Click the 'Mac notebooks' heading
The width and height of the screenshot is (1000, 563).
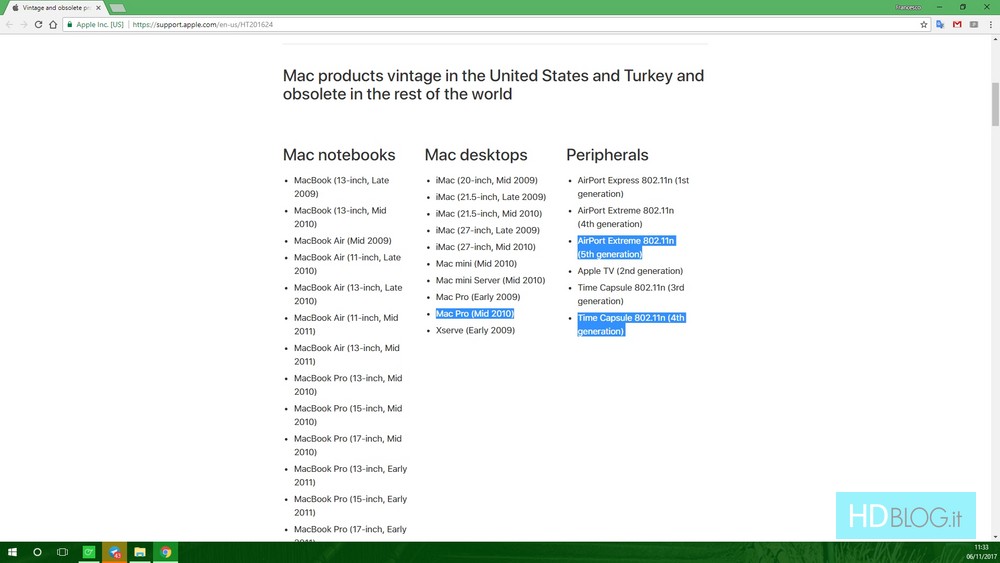[x=339, y=155]
